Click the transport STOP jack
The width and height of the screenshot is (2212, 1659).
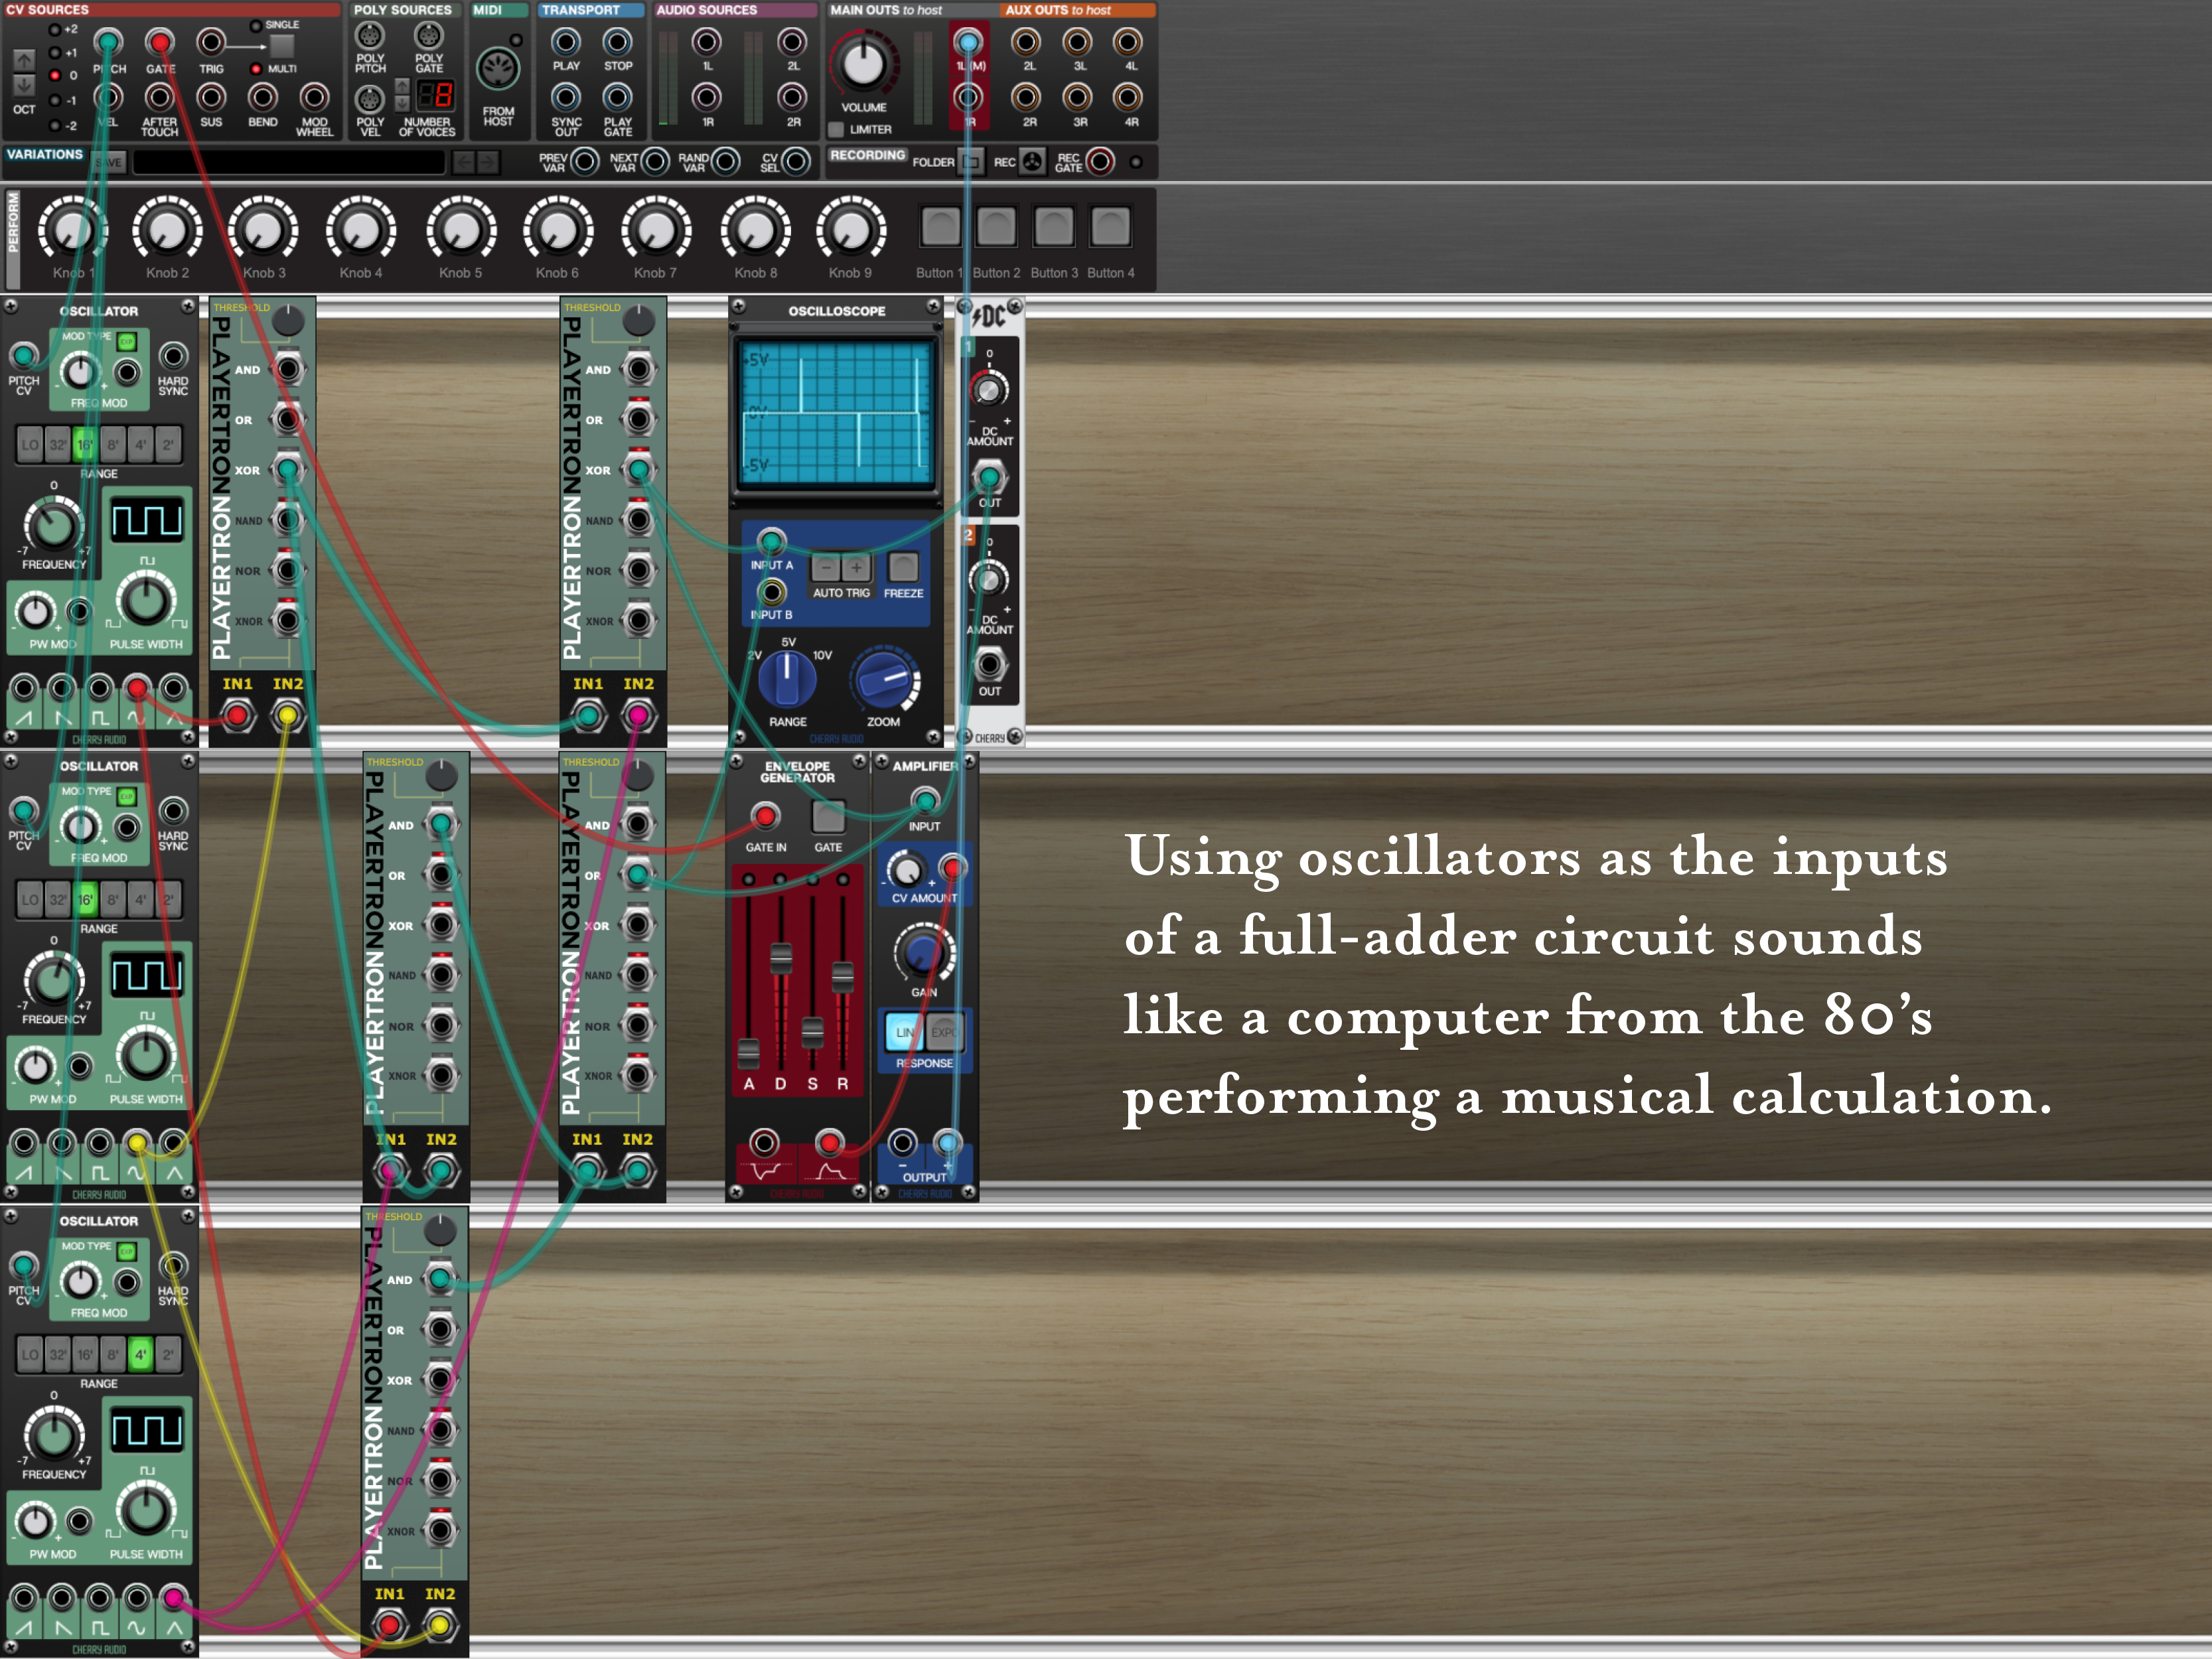pyautogui.click(x=617, y=42)
